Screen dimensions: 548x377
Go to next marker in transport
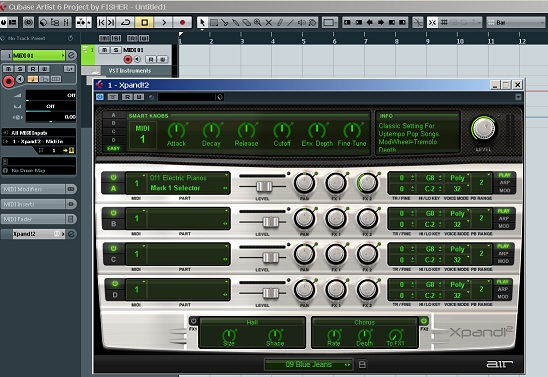[111, 23]
